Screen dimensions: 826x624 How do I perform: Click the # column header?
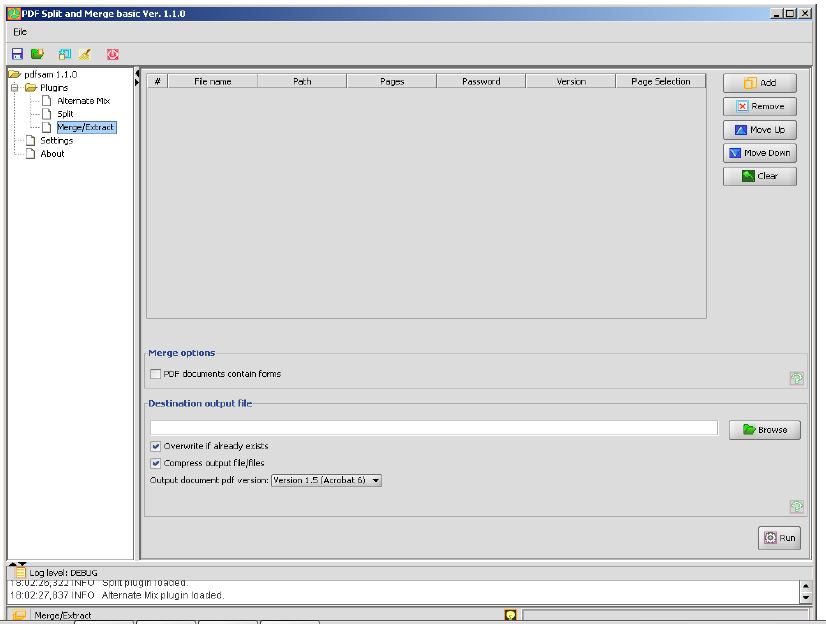tap(158, 81)
